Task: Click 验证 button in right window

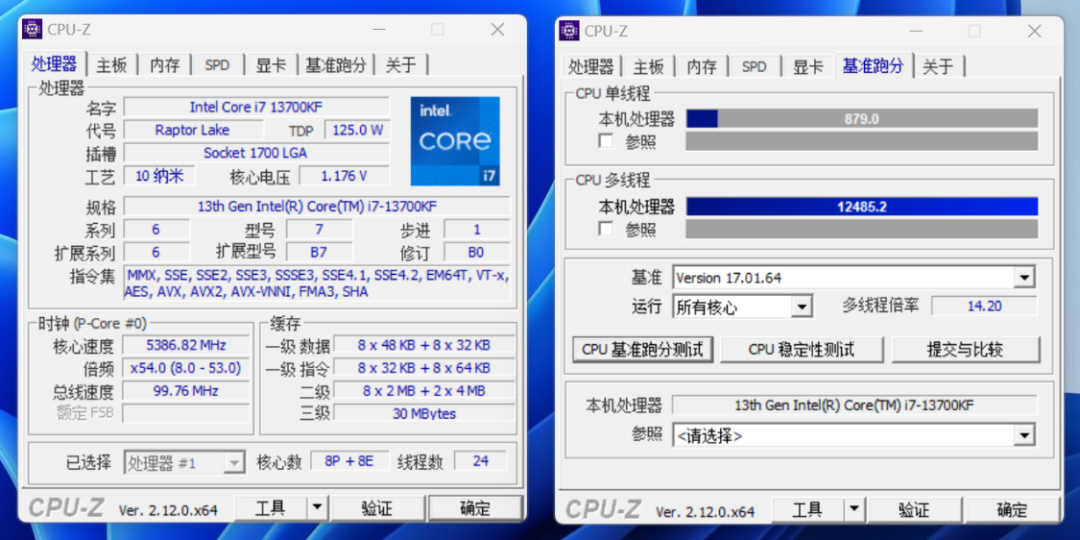Action: tap(914, 510)
